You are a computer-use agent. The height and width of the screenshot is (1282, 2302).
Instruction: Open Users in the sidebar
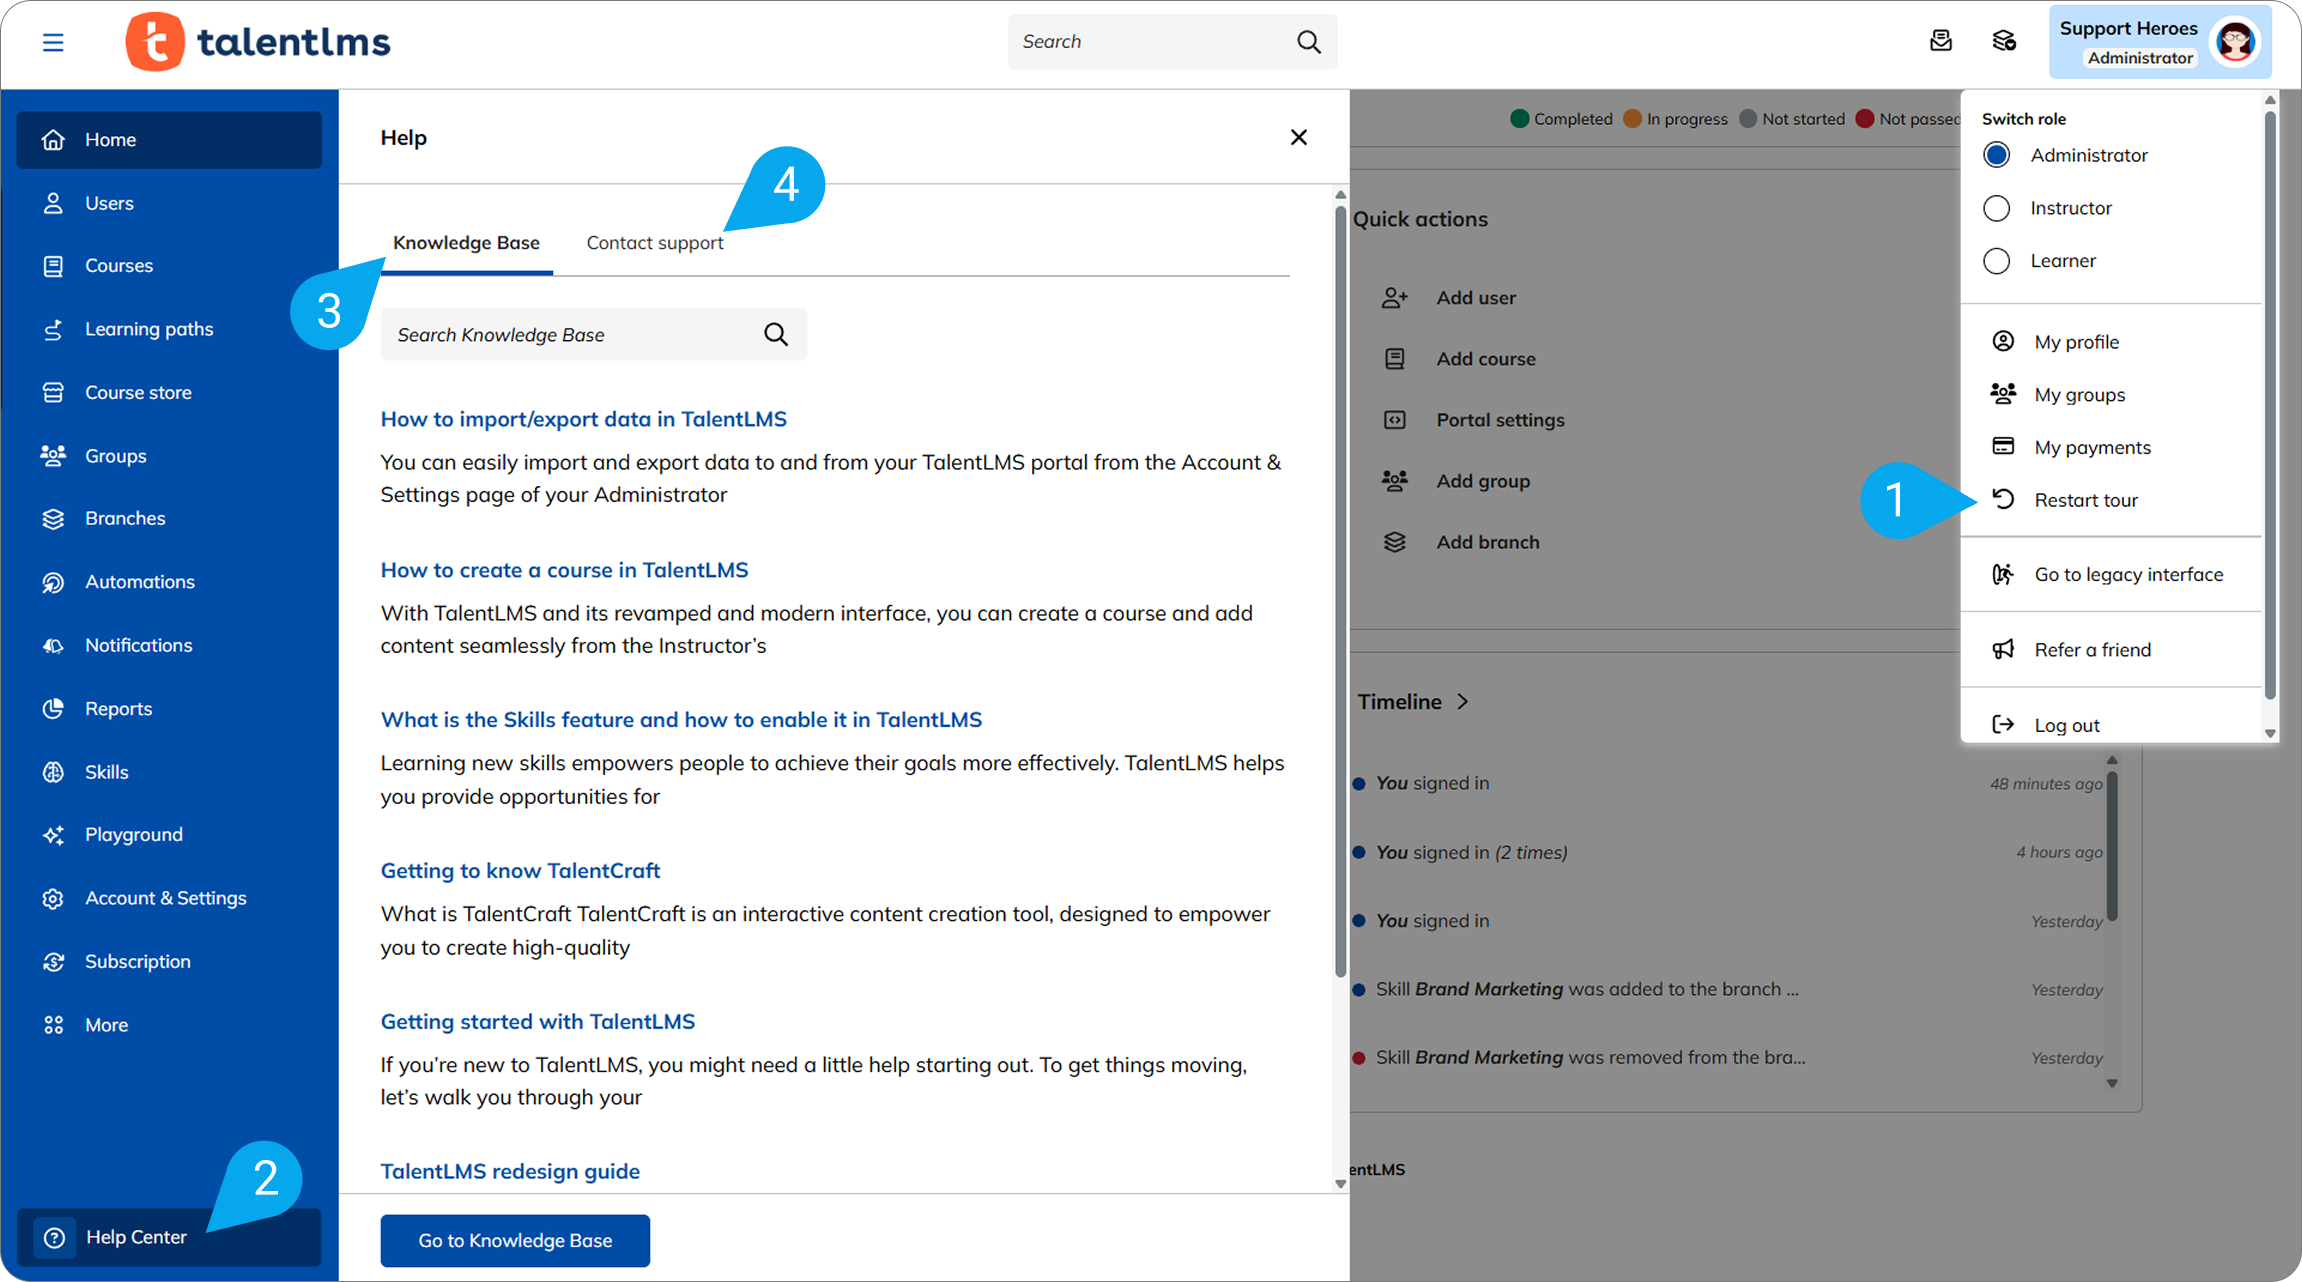pos(169,203)
